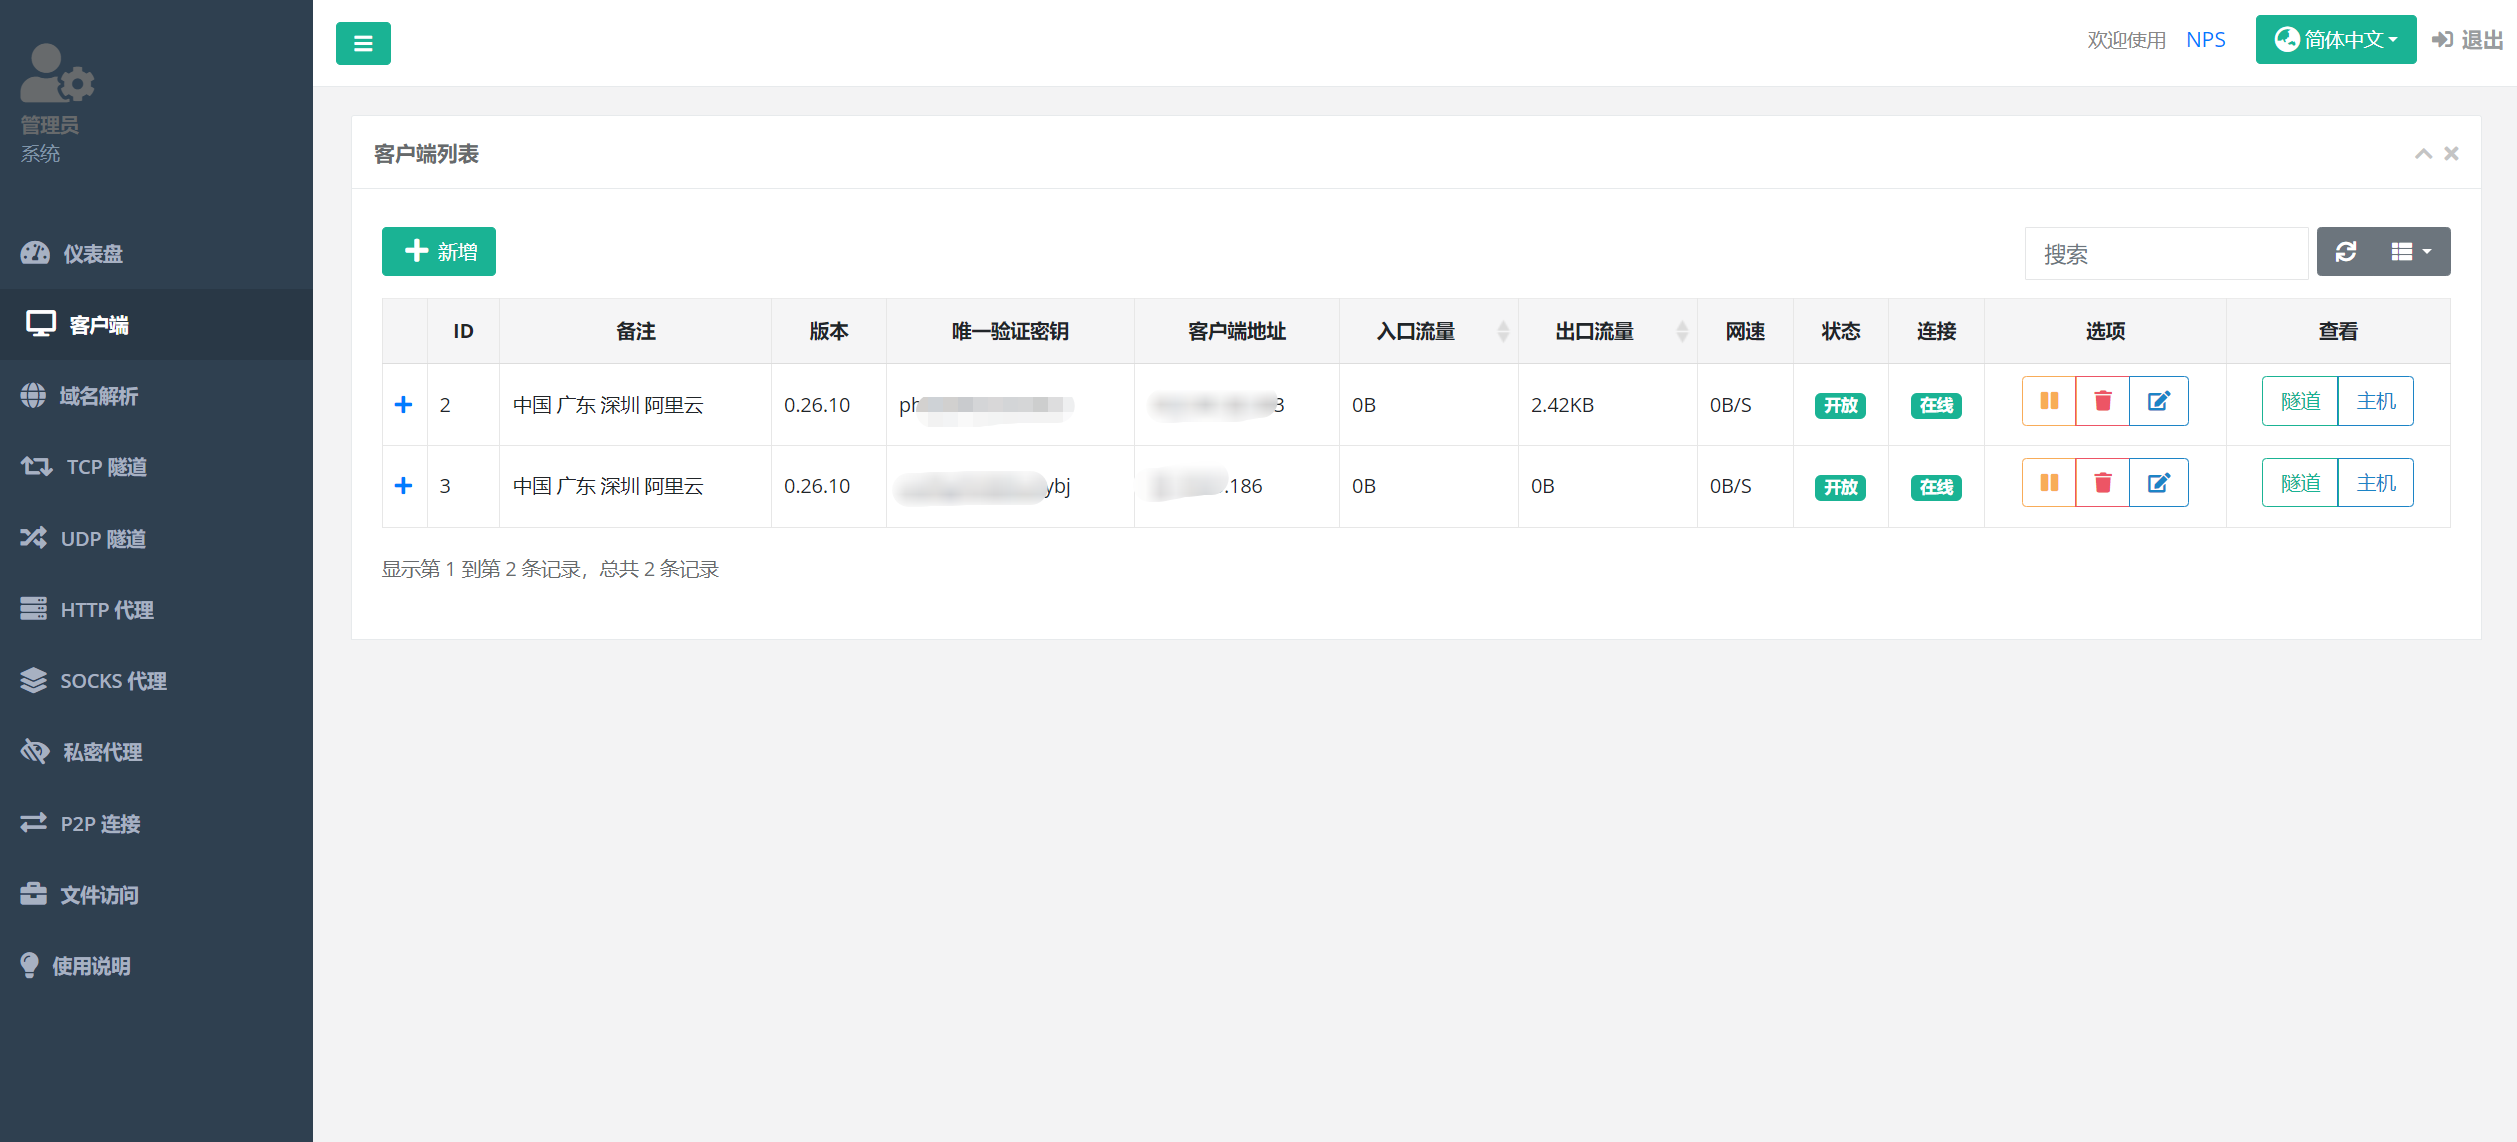2517x1142 pixels.
Task: Open 隧道 view for client ID 2
Action: (2299, 401)
